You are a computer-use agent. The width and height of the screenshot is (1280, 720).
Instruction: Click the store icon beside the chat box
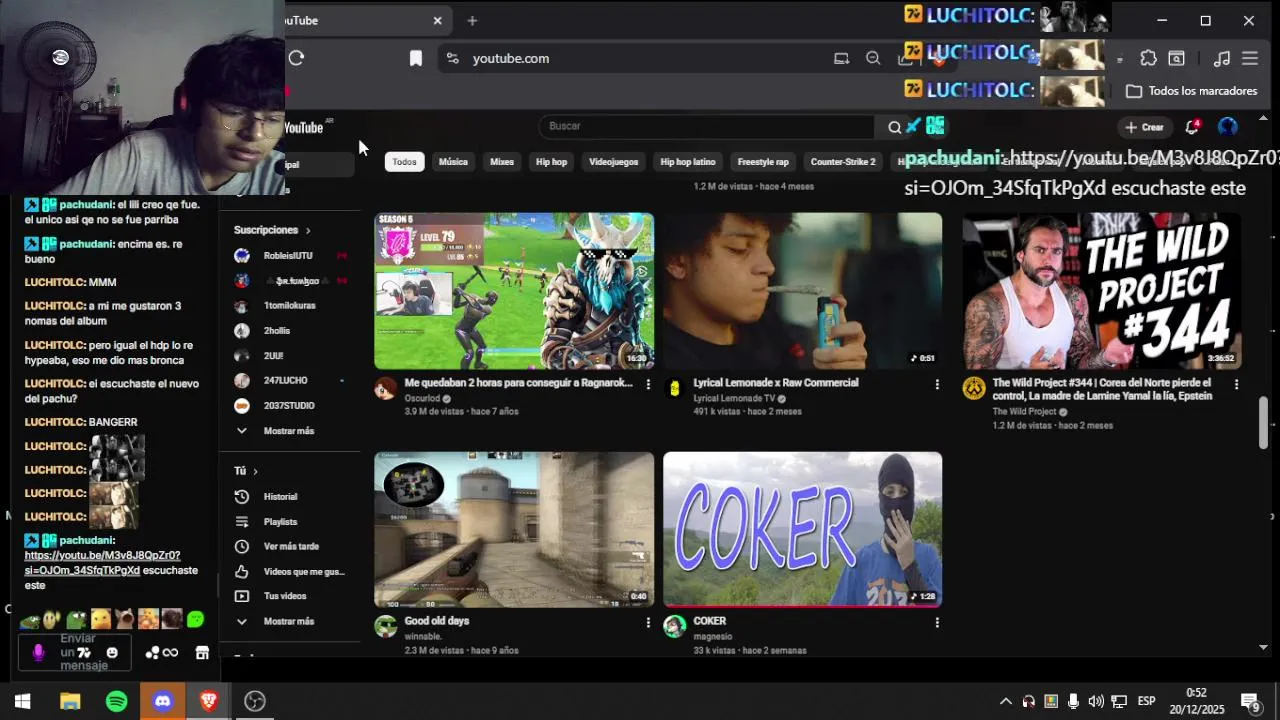(202, 653)
